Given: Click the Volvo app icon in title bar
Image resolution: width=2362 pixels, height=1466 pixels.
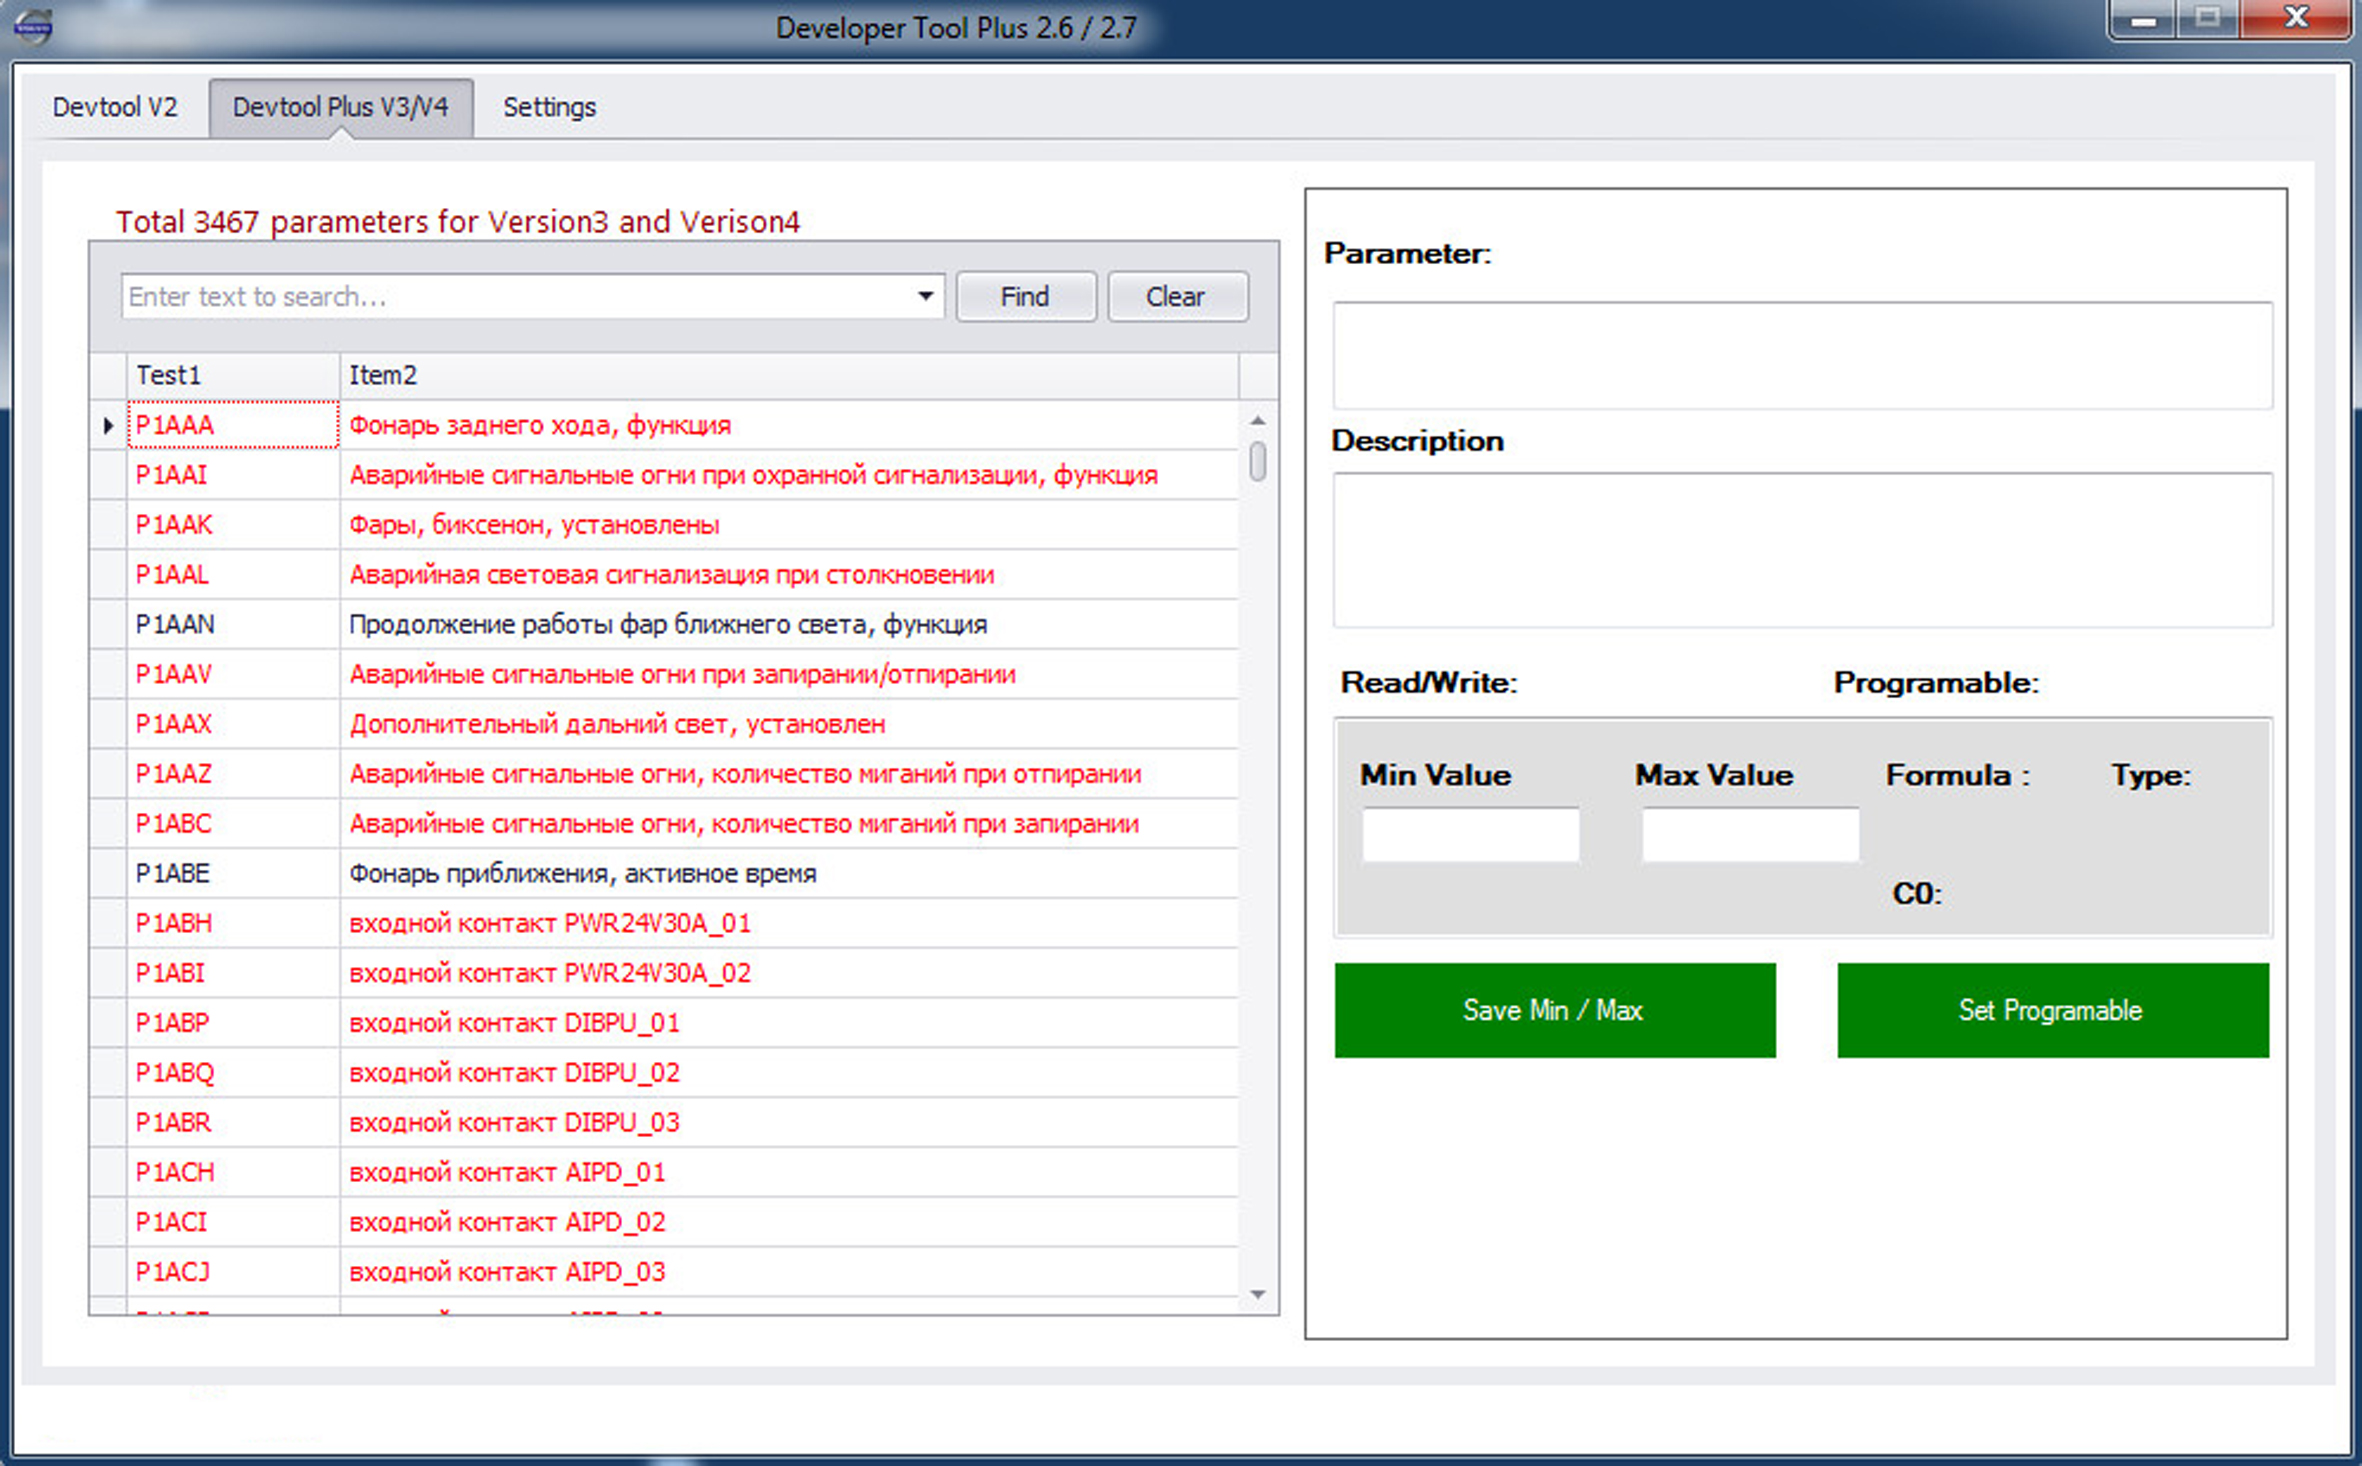Looking at the screenshot, I should pos(32,27).
